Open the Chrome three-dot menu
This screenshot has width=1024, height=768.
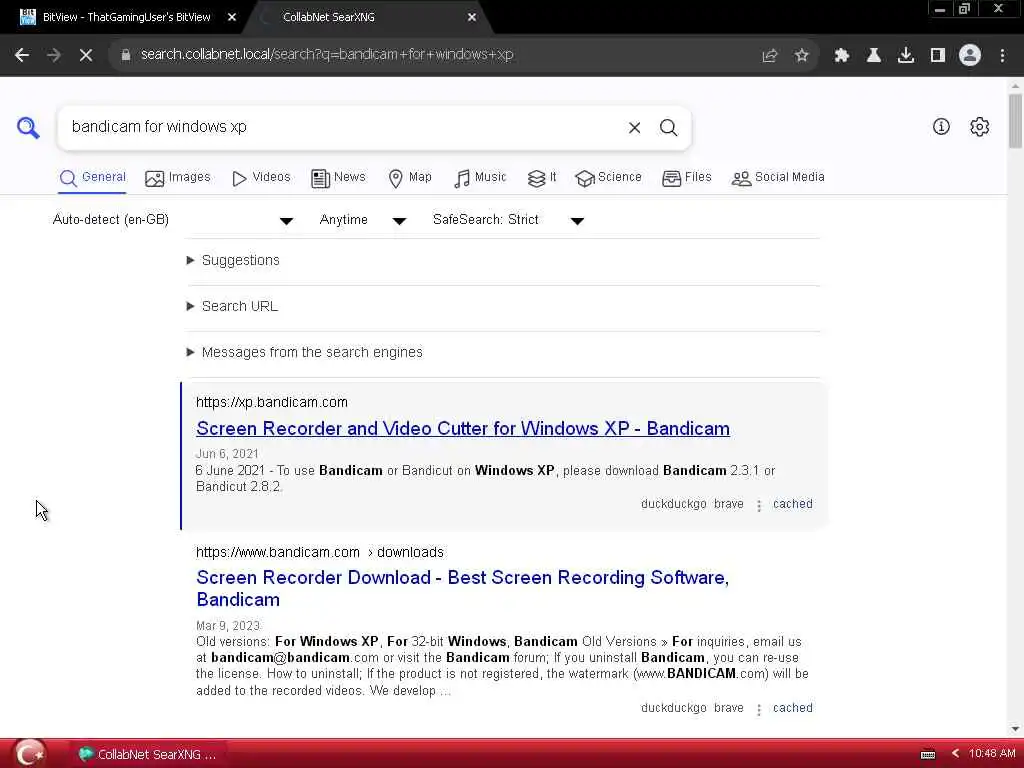1002,56
